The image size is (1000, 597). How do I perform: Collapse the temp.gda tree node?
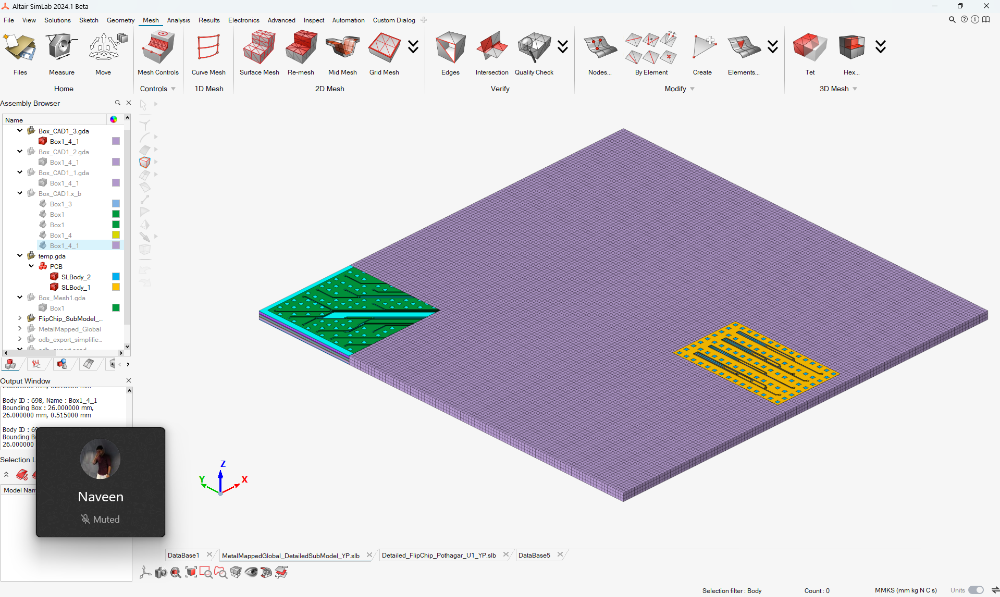point(20,256)
